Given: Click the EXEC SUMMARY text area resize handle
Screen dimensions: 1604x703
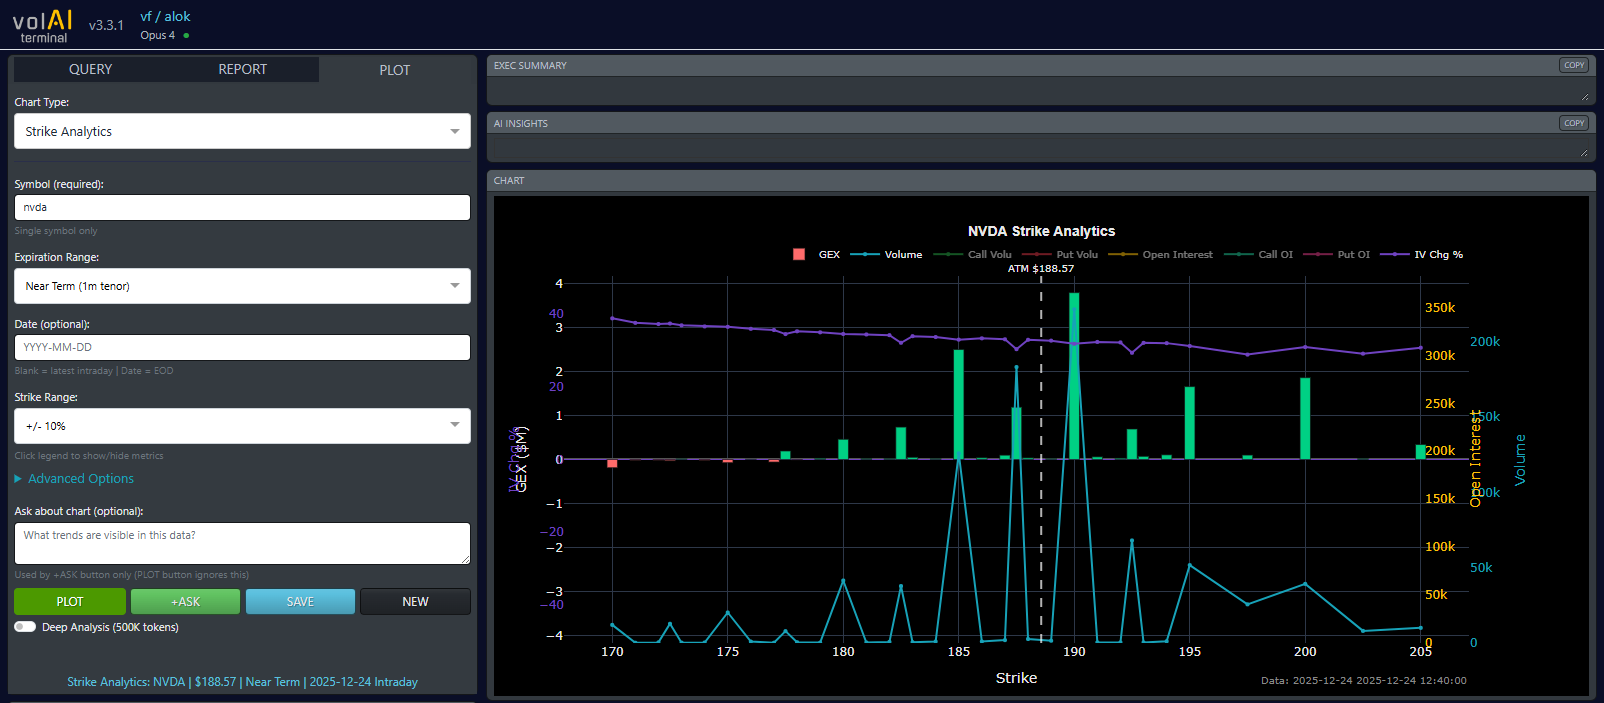Looking at the screenshot, I should [1585, 97].
